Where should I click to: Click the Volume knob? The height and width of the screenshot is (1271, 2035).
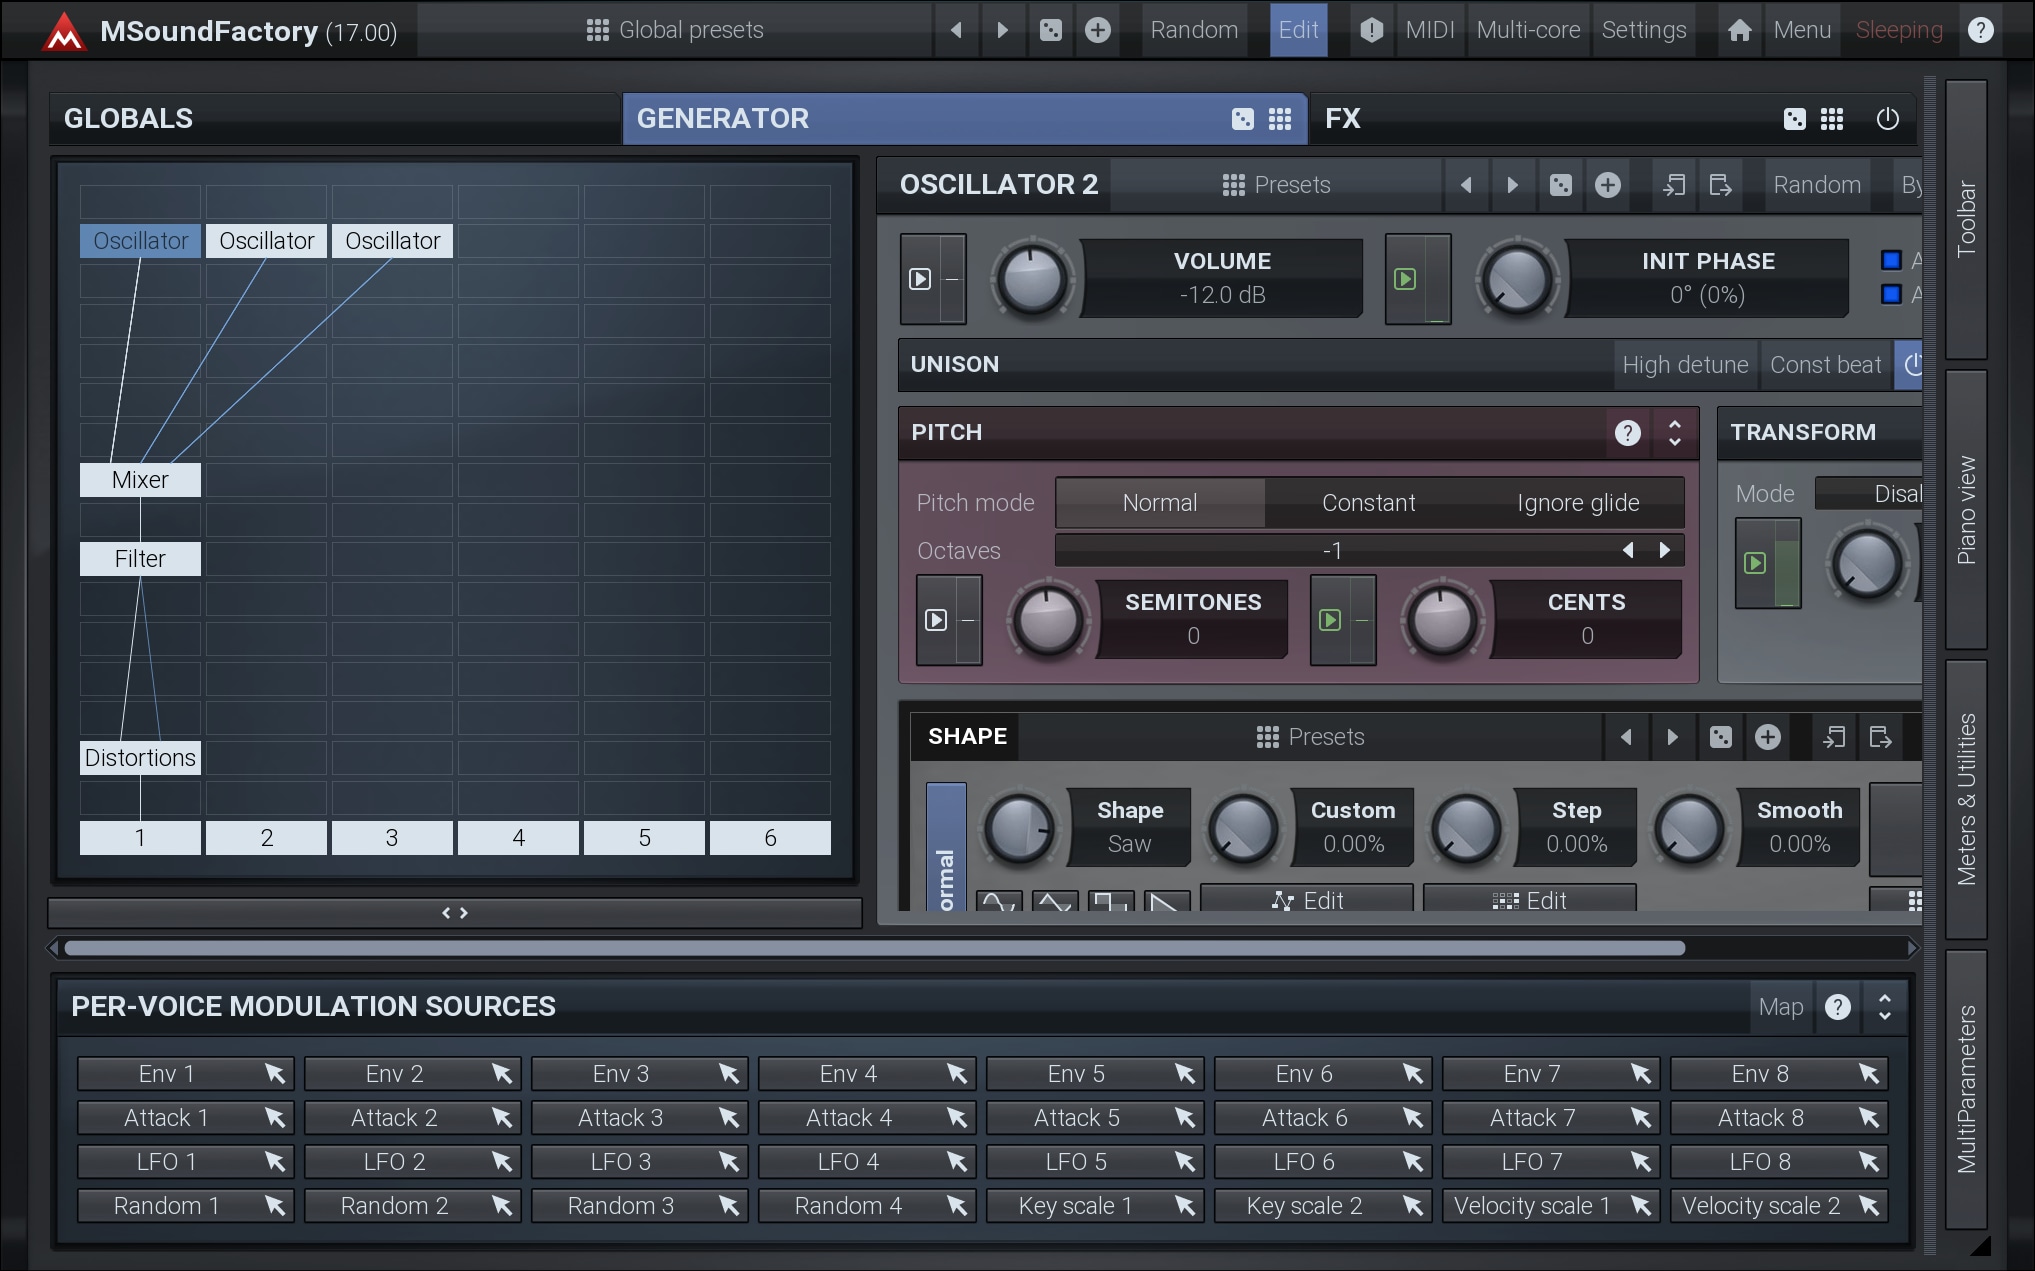(1032, 280)
